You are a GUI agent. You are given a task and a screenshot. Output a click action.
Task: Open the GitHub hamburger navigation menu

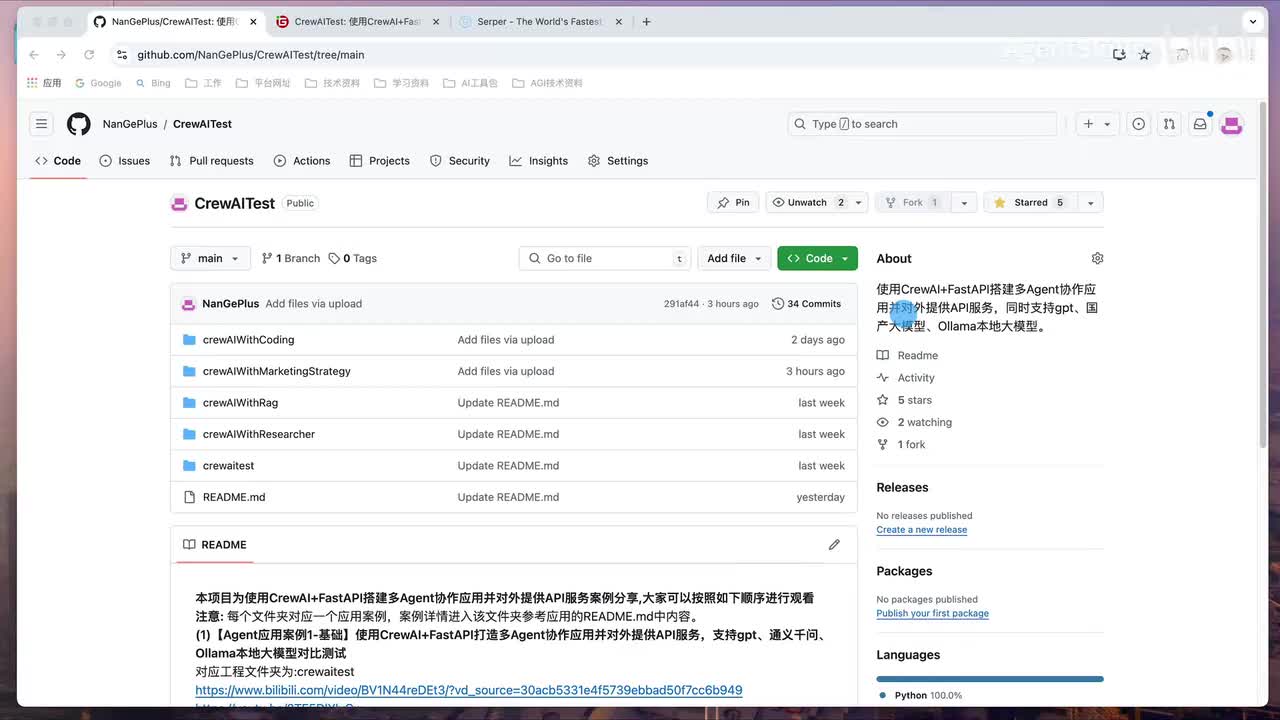(41, 124)
